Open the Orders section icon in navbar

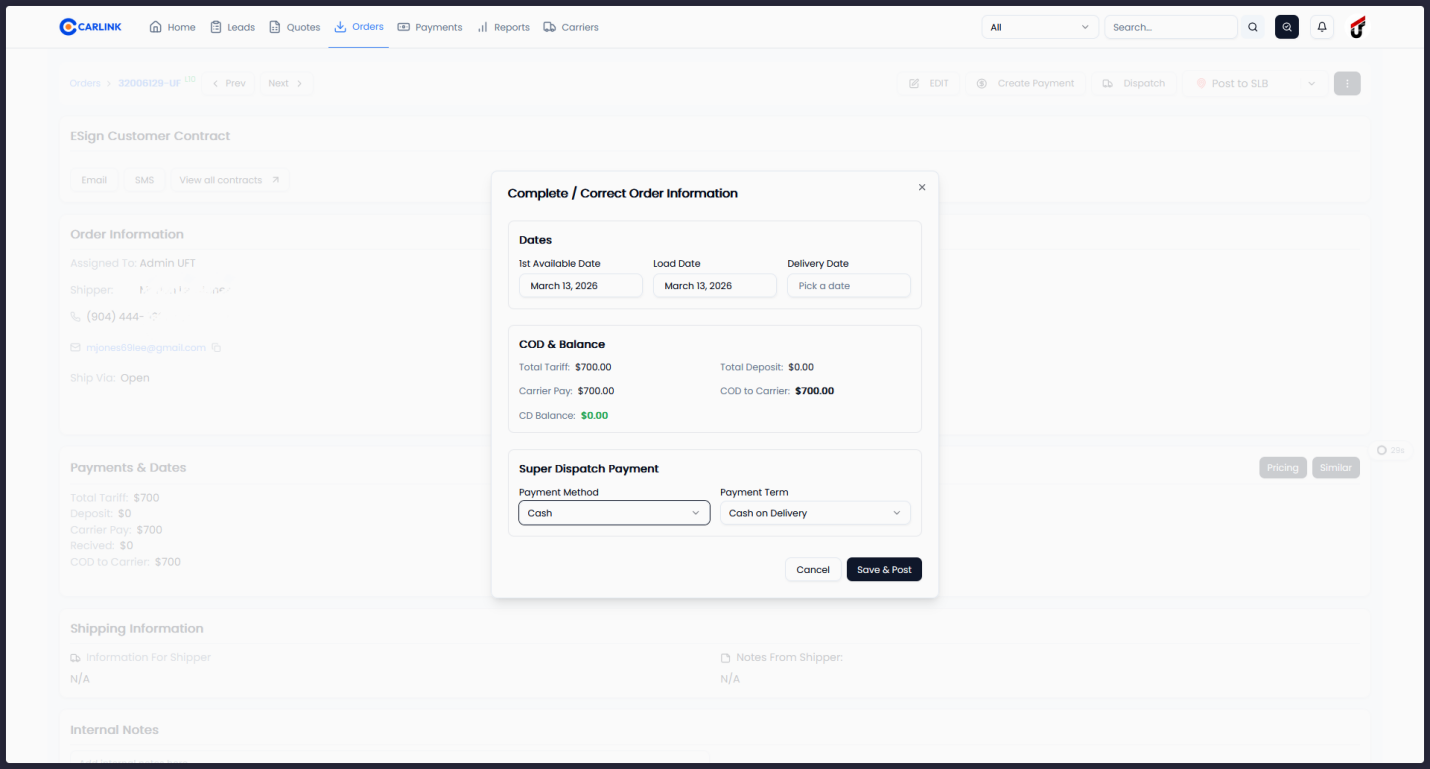(x=340, y=27)
